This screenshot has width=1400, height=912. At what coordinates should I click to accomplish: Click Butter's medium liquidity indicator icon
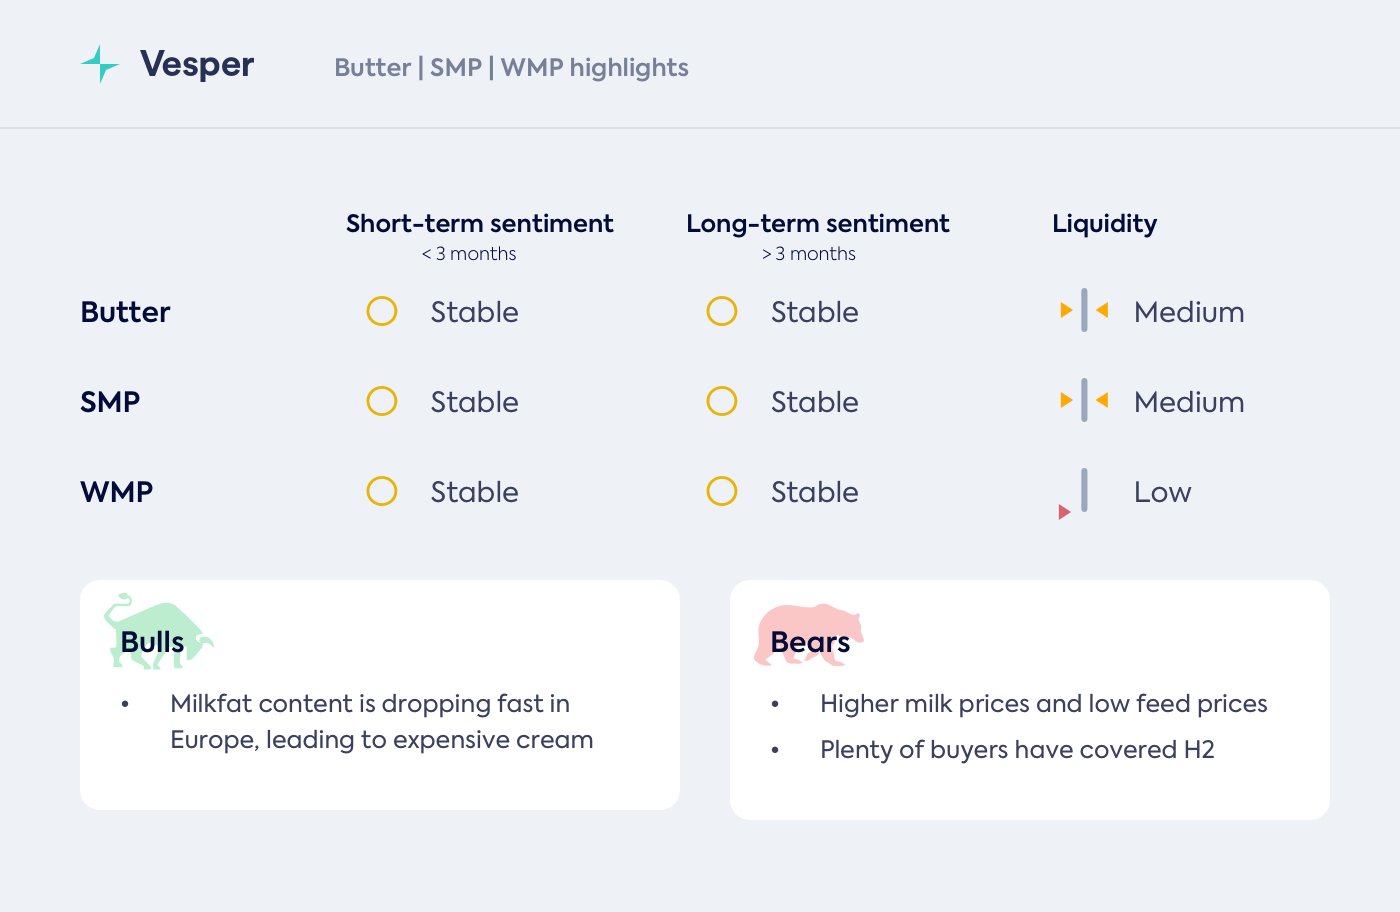1084,311
